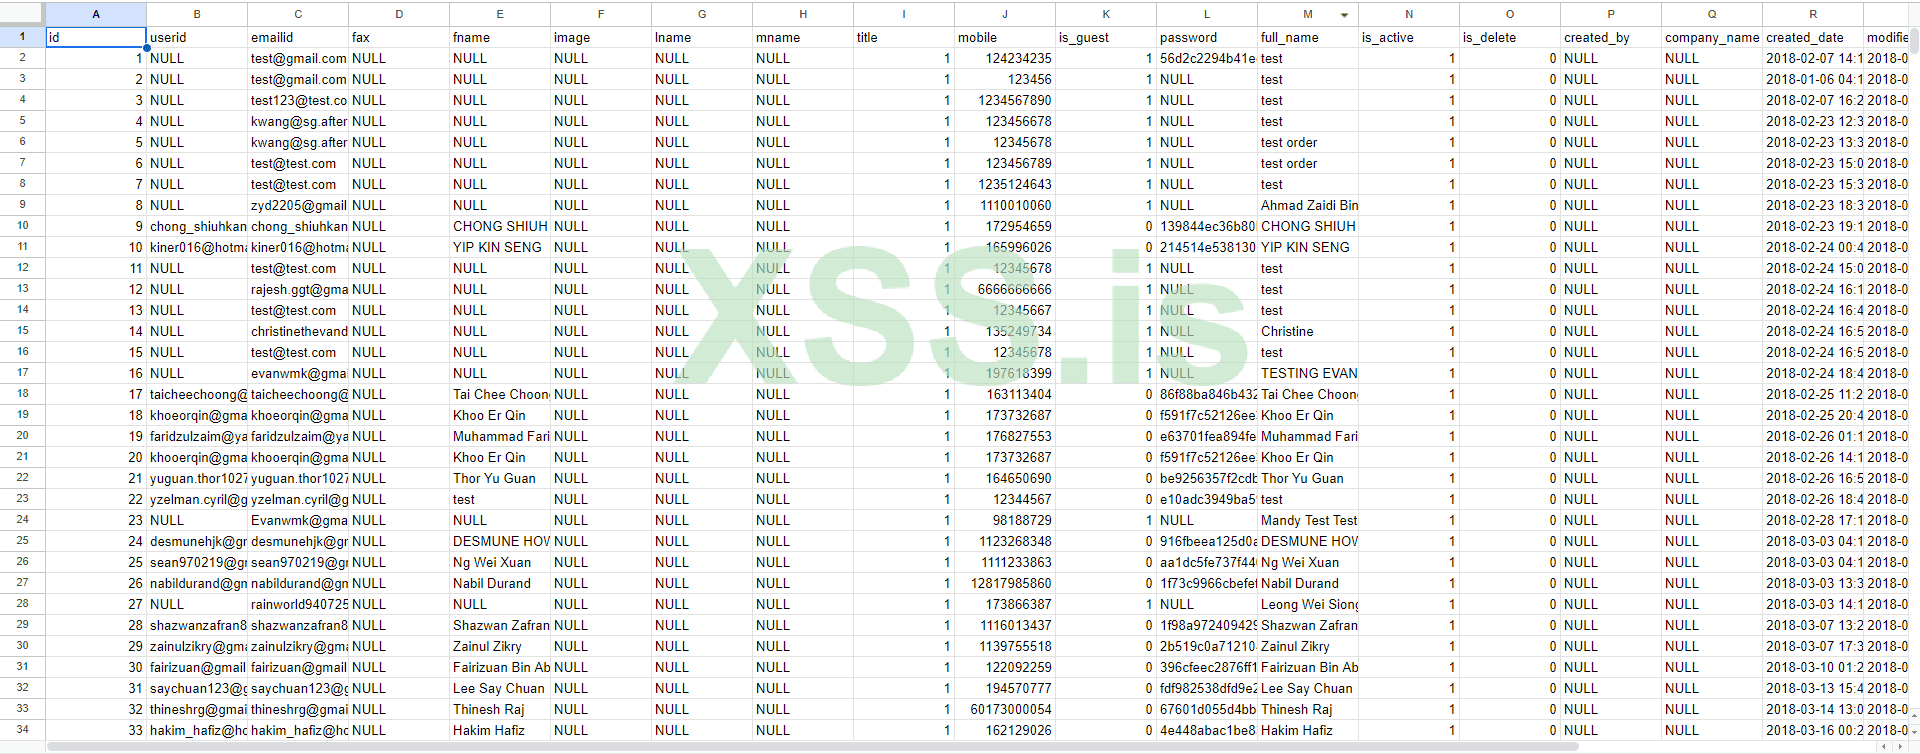Click the 'lname' header cell
Screen dimensions: 1920x754
coord(702,37)
